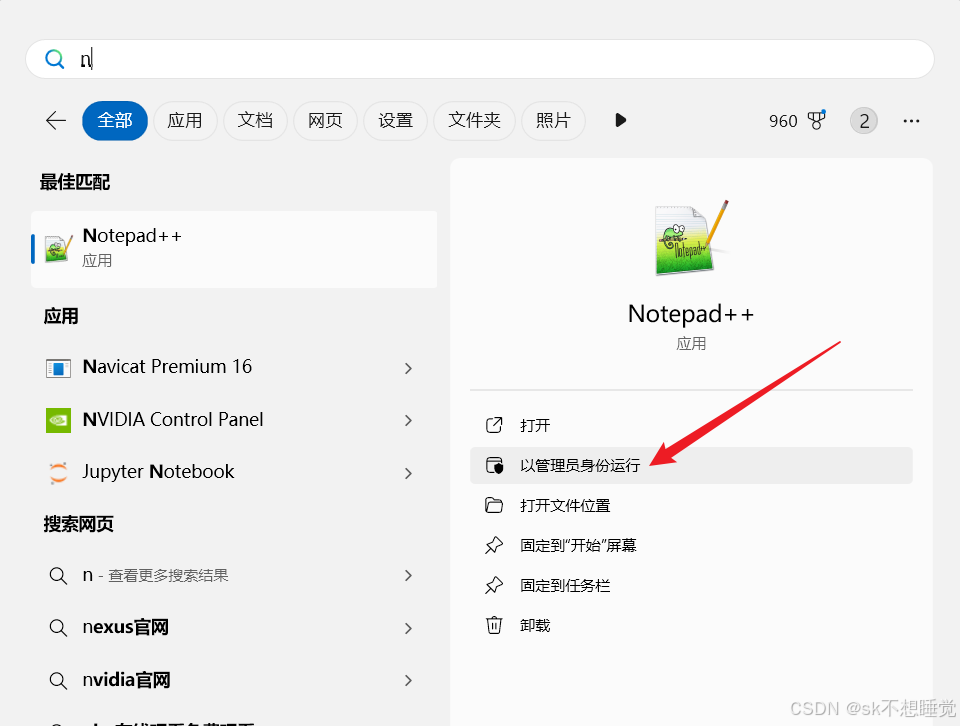Choose 固定到"开始"屏幕
Image resolution: width=960 pixels, height=726 pixels.
pyautogui.click(x=691, y=545)
